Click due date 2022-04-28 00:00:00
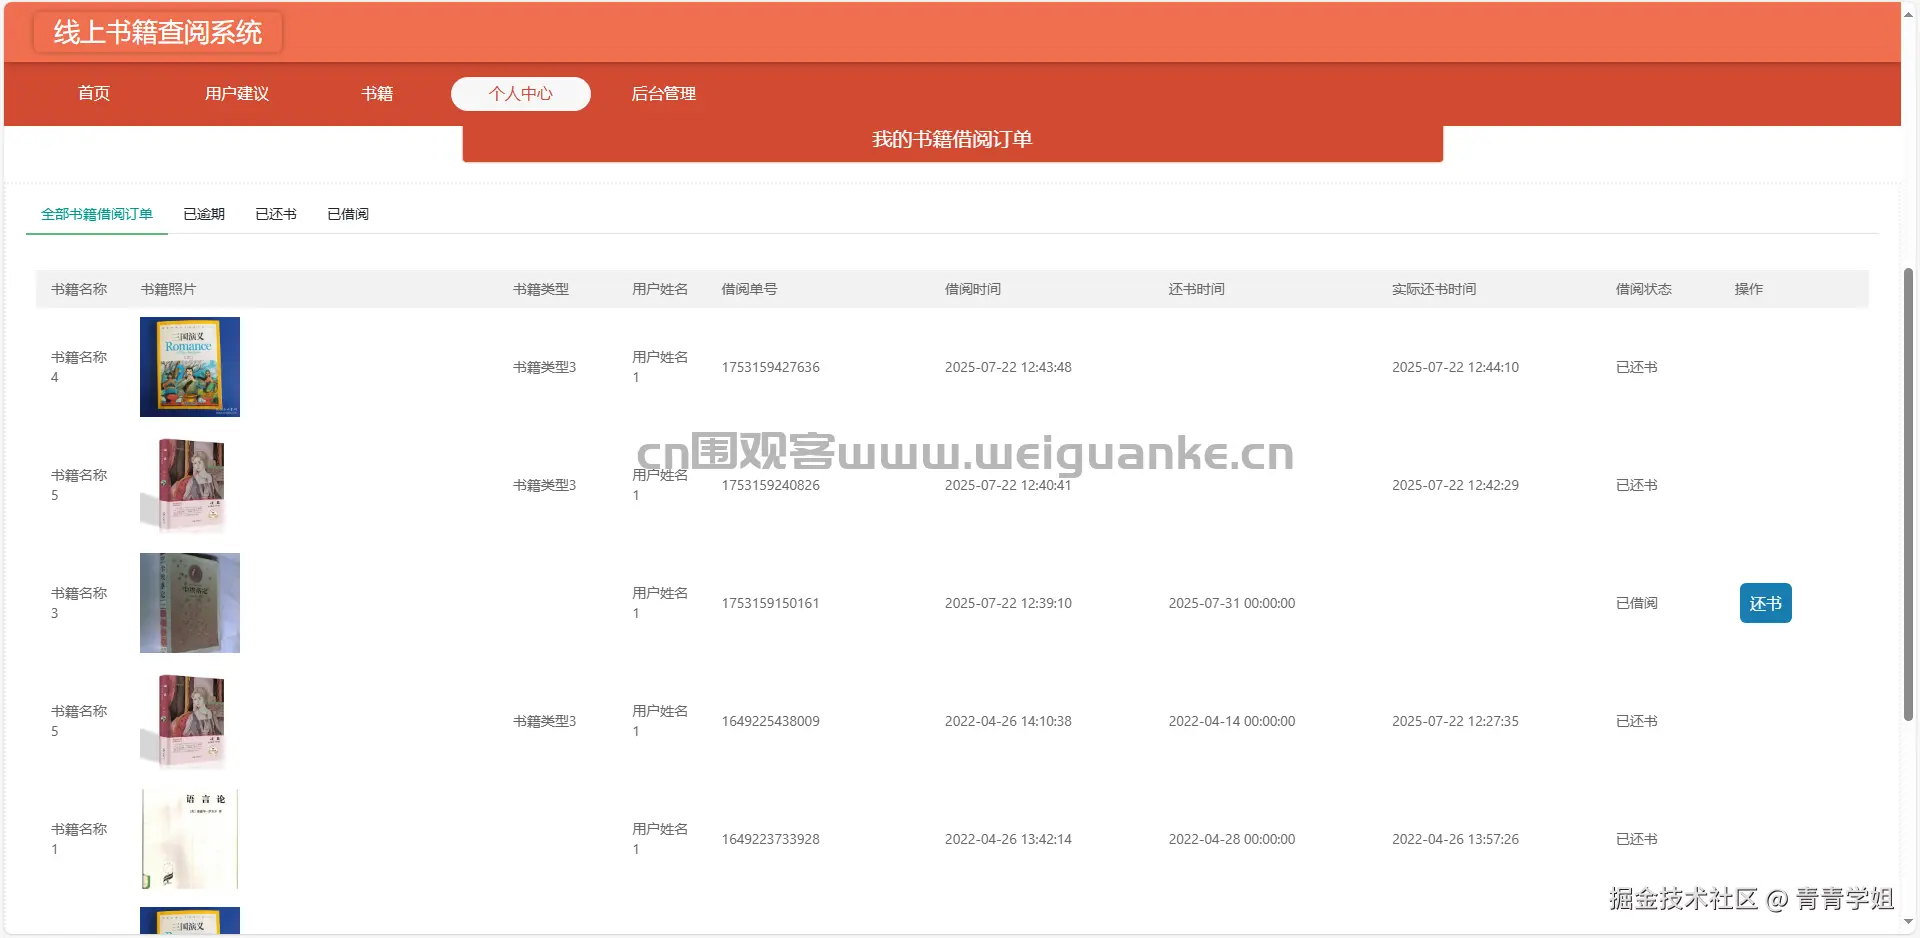Viewport: 1920px width, 938px height. 1232,839
